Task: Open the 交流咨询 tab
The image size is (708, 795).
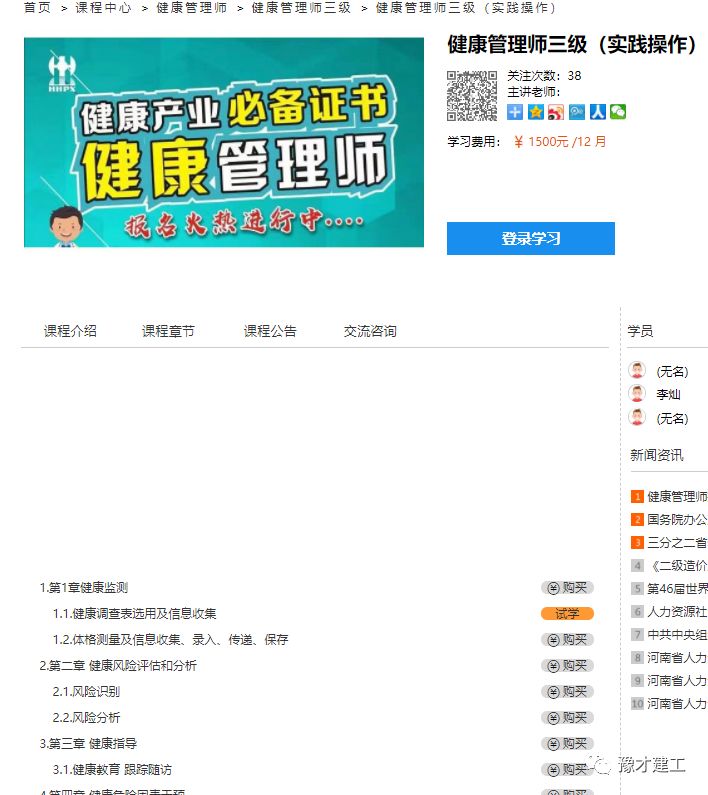Action: click(x=370, y=331)
